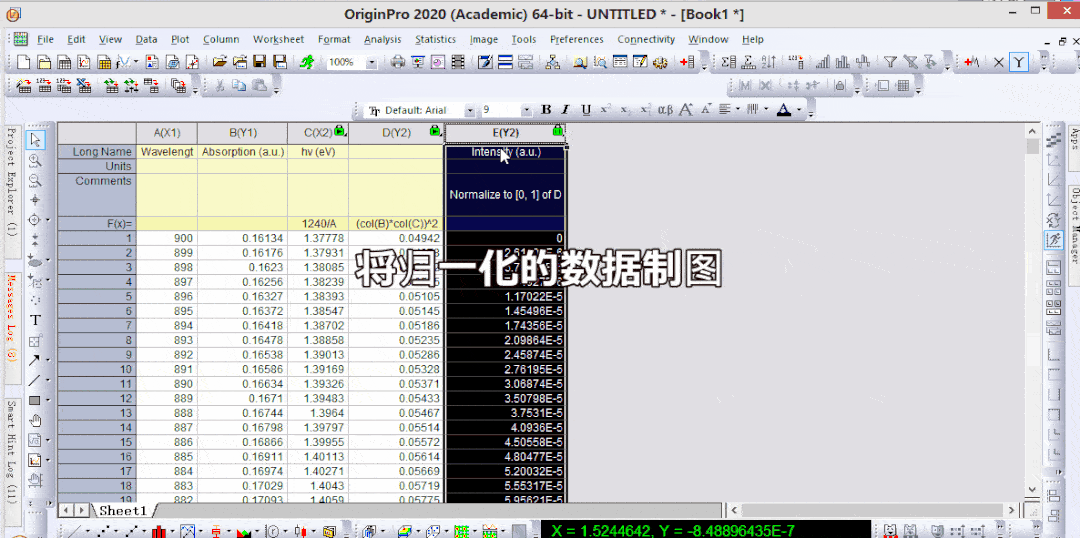Open the Worksheet menu
1080x538 pixels.
[278, 39]
